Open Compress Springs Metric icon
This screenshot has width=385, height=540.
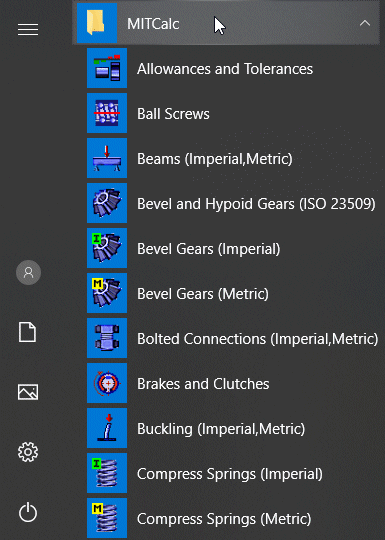(107, 518)
